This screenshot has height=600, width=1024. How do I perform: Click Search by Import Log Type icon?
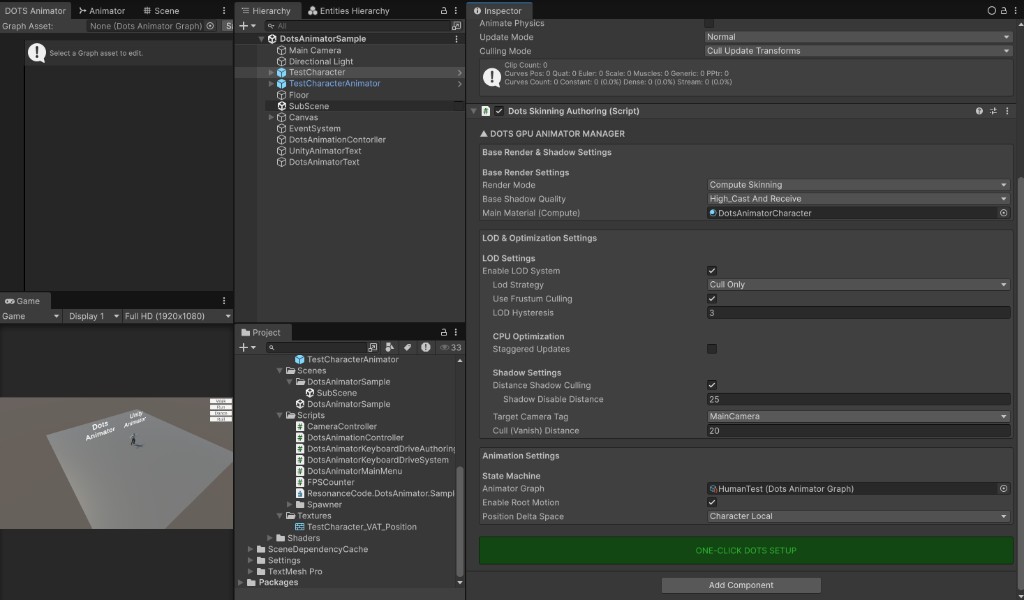(426, 347)
